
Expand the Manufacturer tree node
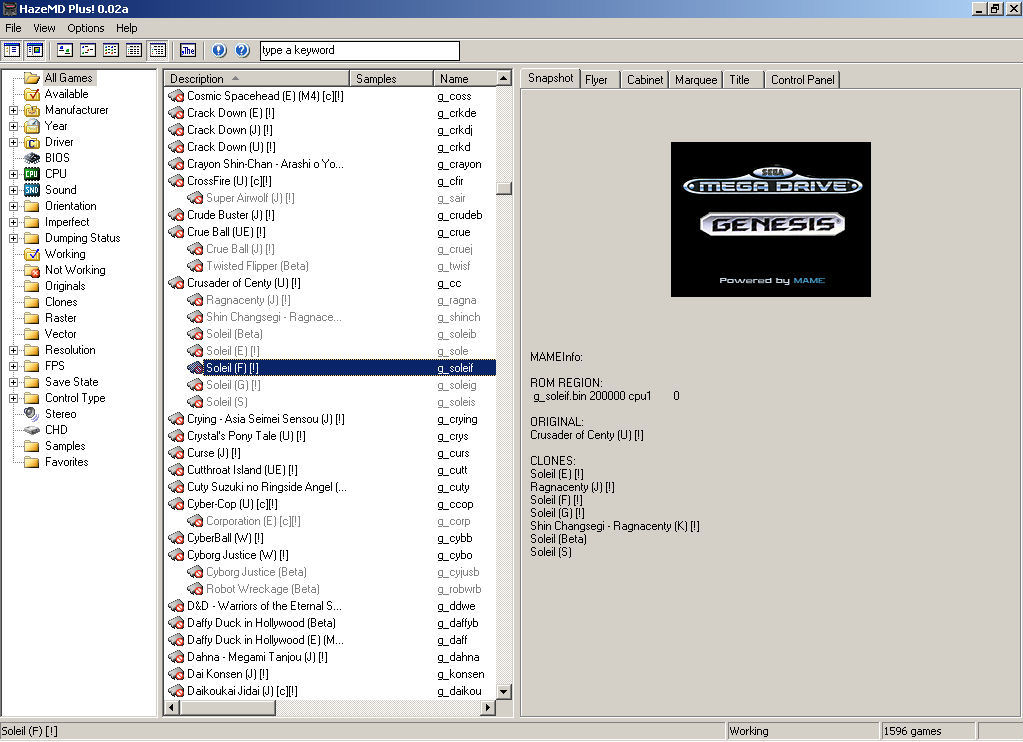[14, 110]
